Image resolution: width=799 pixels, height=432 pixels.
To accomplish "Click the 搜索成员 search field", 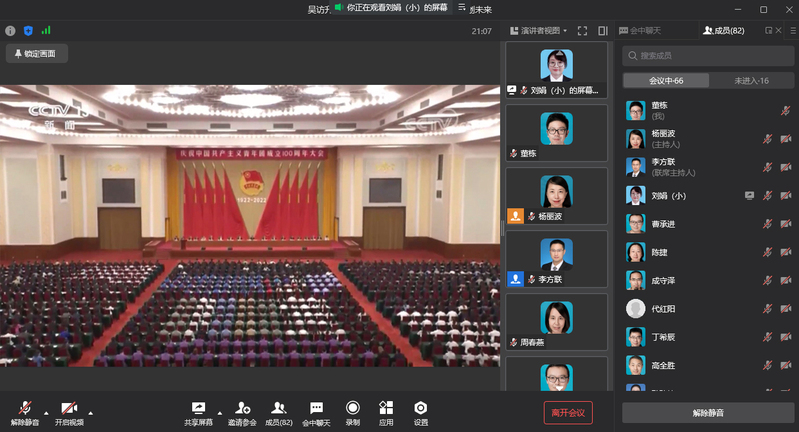I will click(x=708, y=56).
